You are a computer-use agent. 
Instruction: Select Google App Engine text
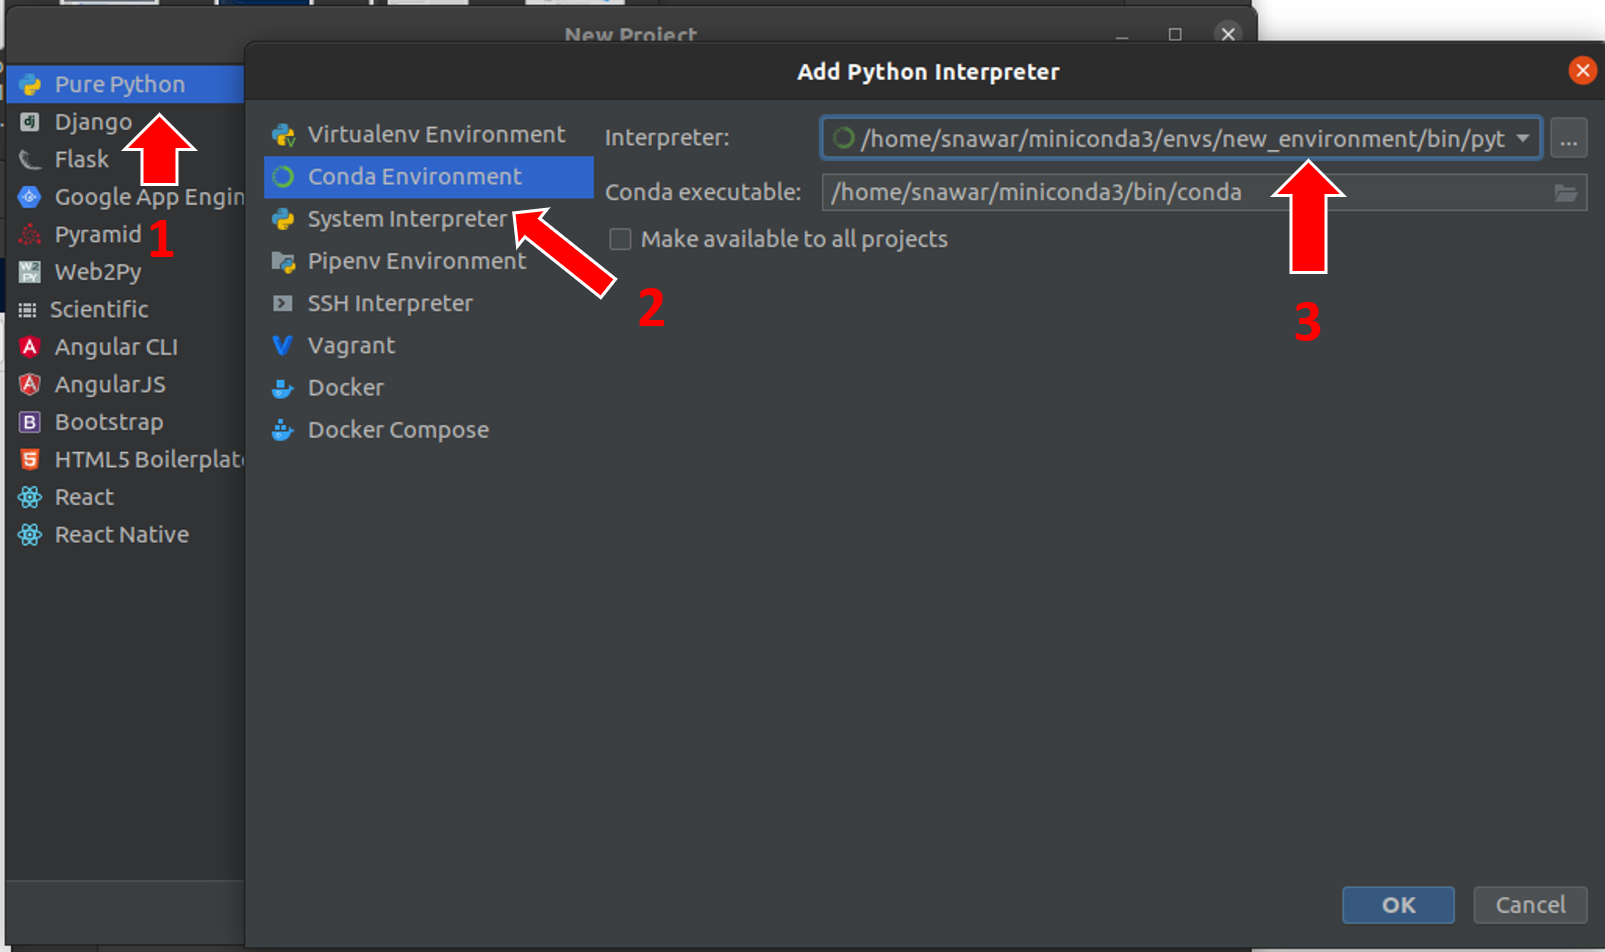coord(149,197)
